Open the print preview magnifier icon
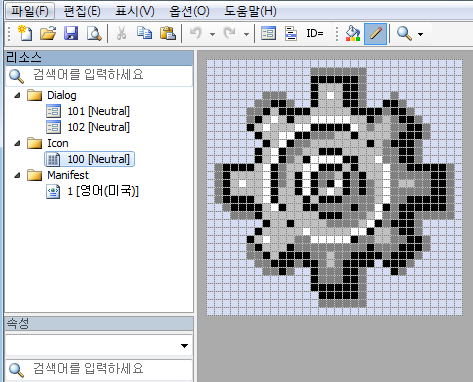 coord(94,33)
